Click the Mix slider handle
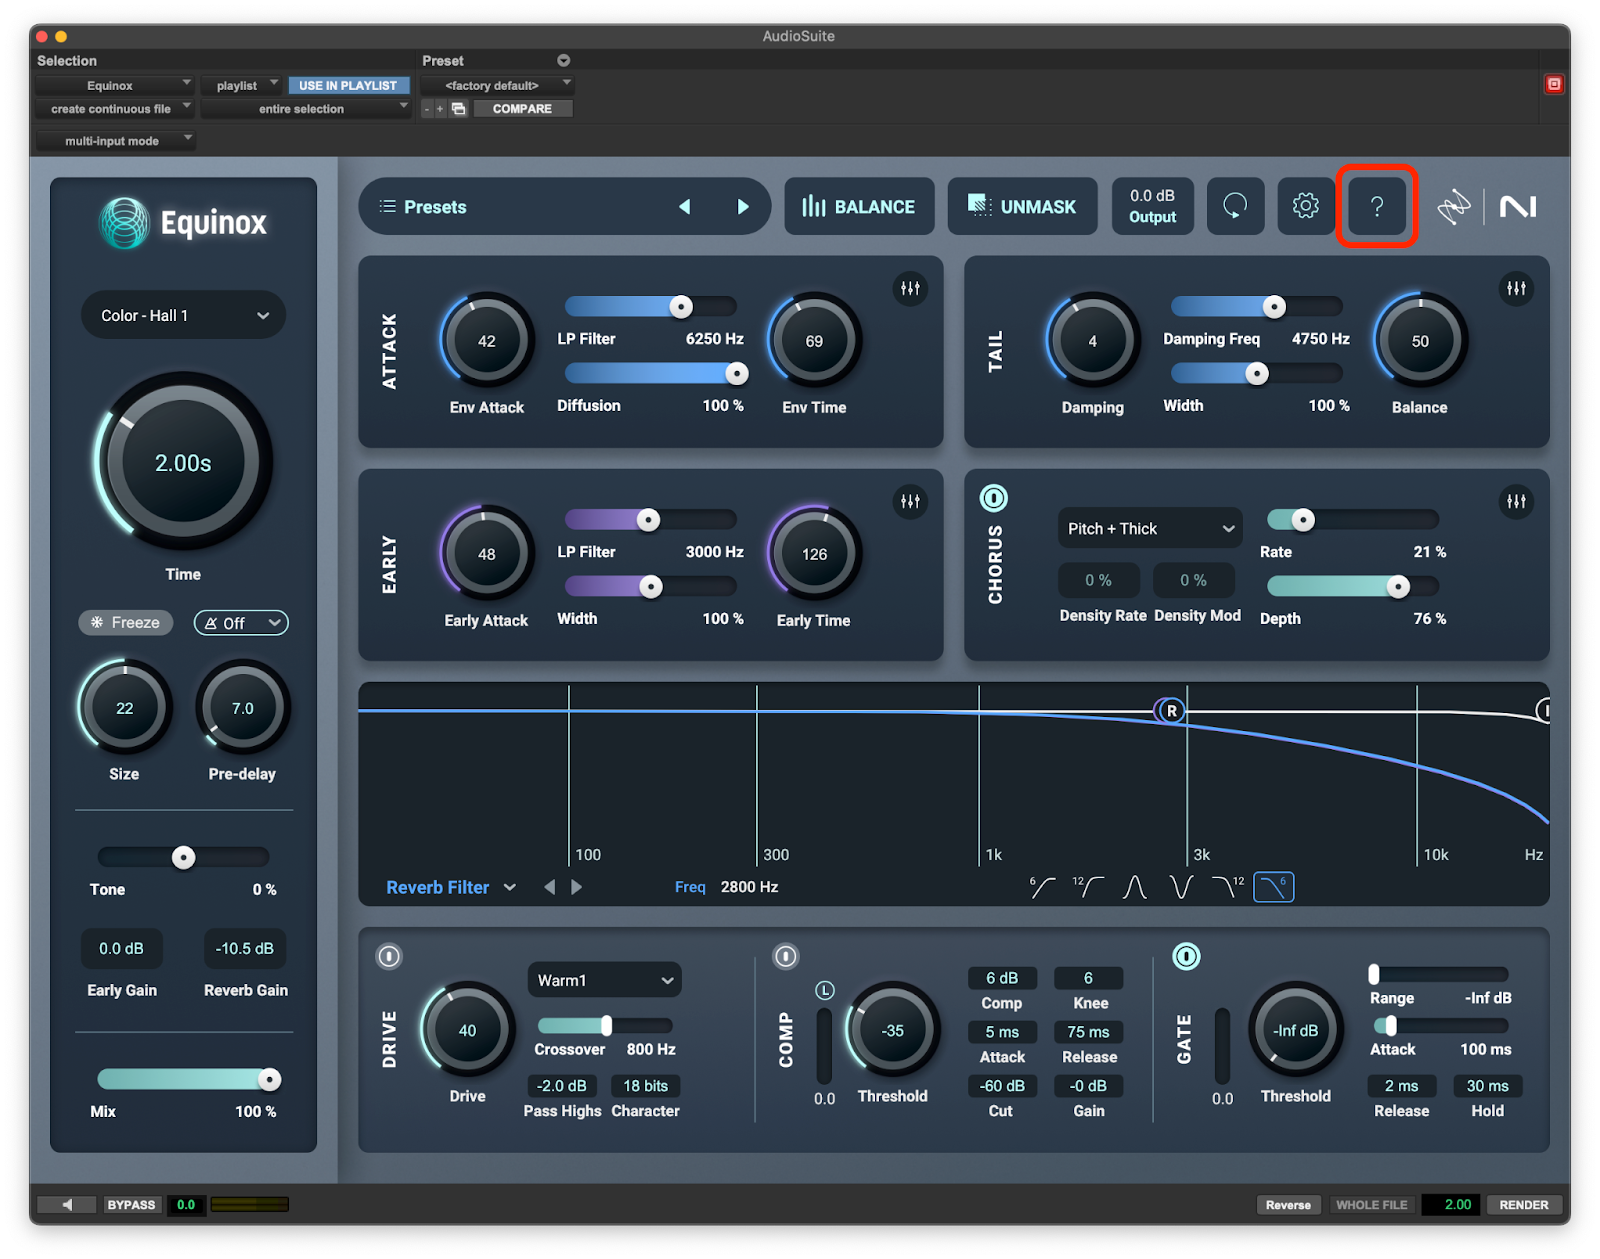 pyautogui.click(x=269, y=1080)
